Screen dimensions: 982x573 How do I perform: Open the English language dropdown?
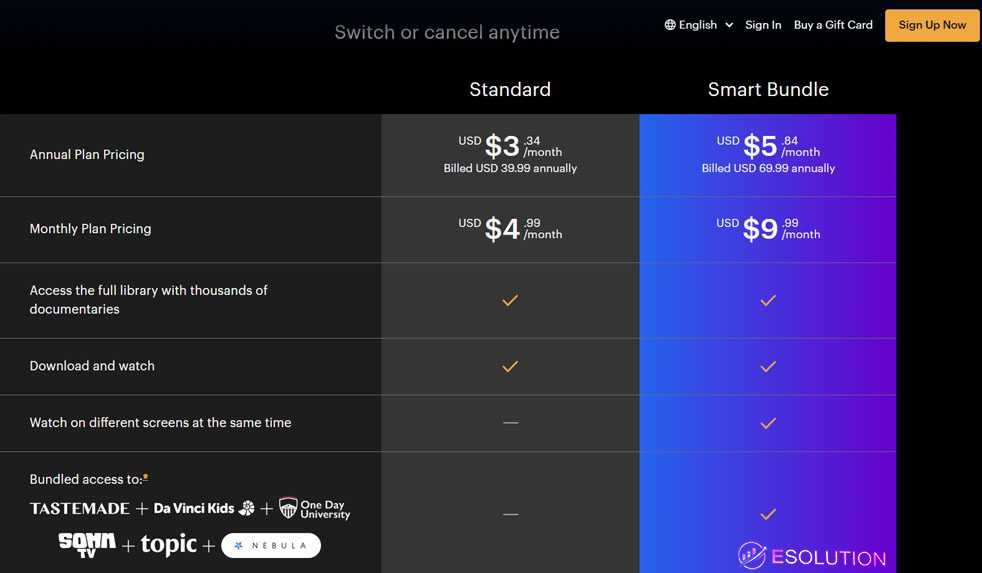[698, 25]
